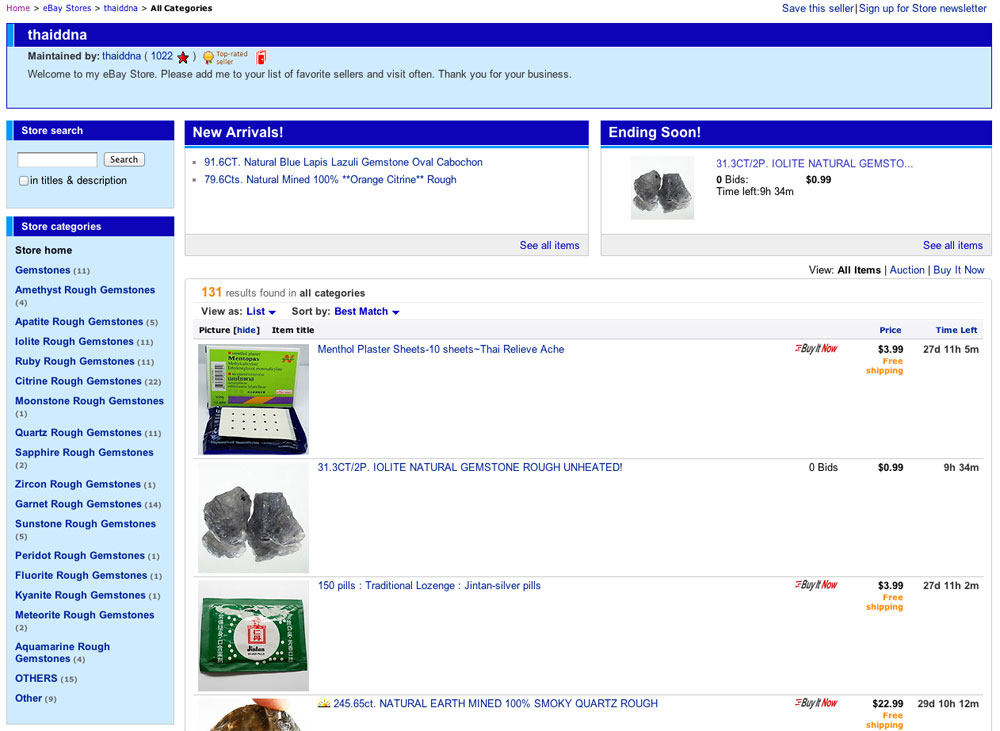Click See all items under New Arrivals
Screen dimensions: 1000x731
point(550,245)
